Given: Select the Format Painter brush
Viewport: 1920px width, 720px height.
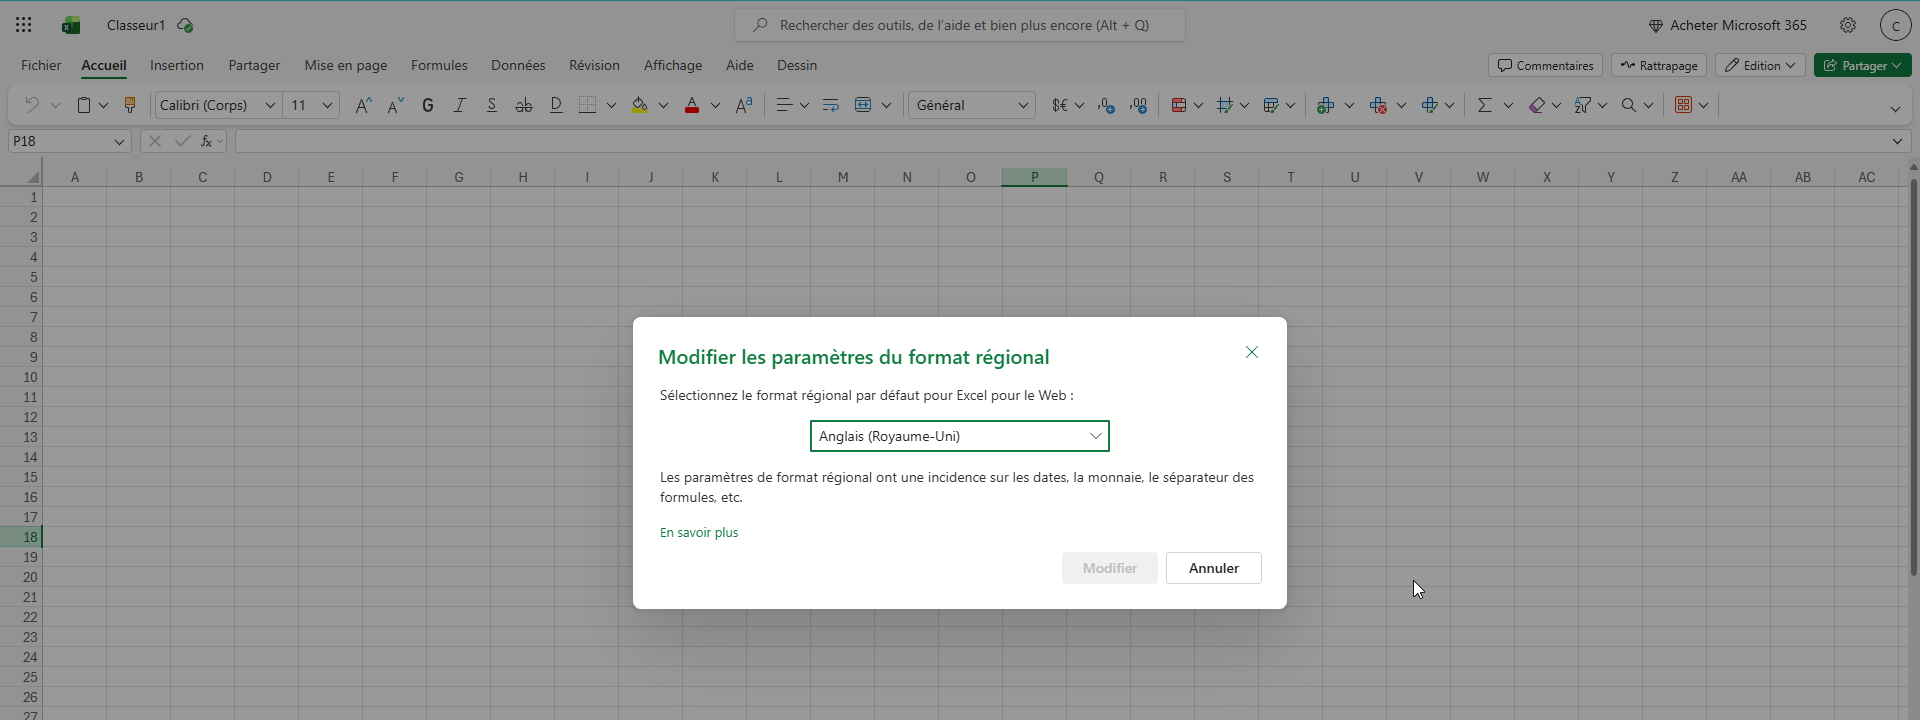Looking at the screenshot, I should [129, 105].
